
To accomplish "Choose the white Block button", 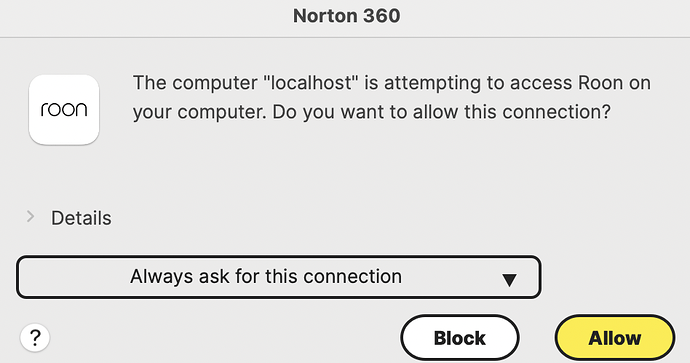I will (460, 338).
